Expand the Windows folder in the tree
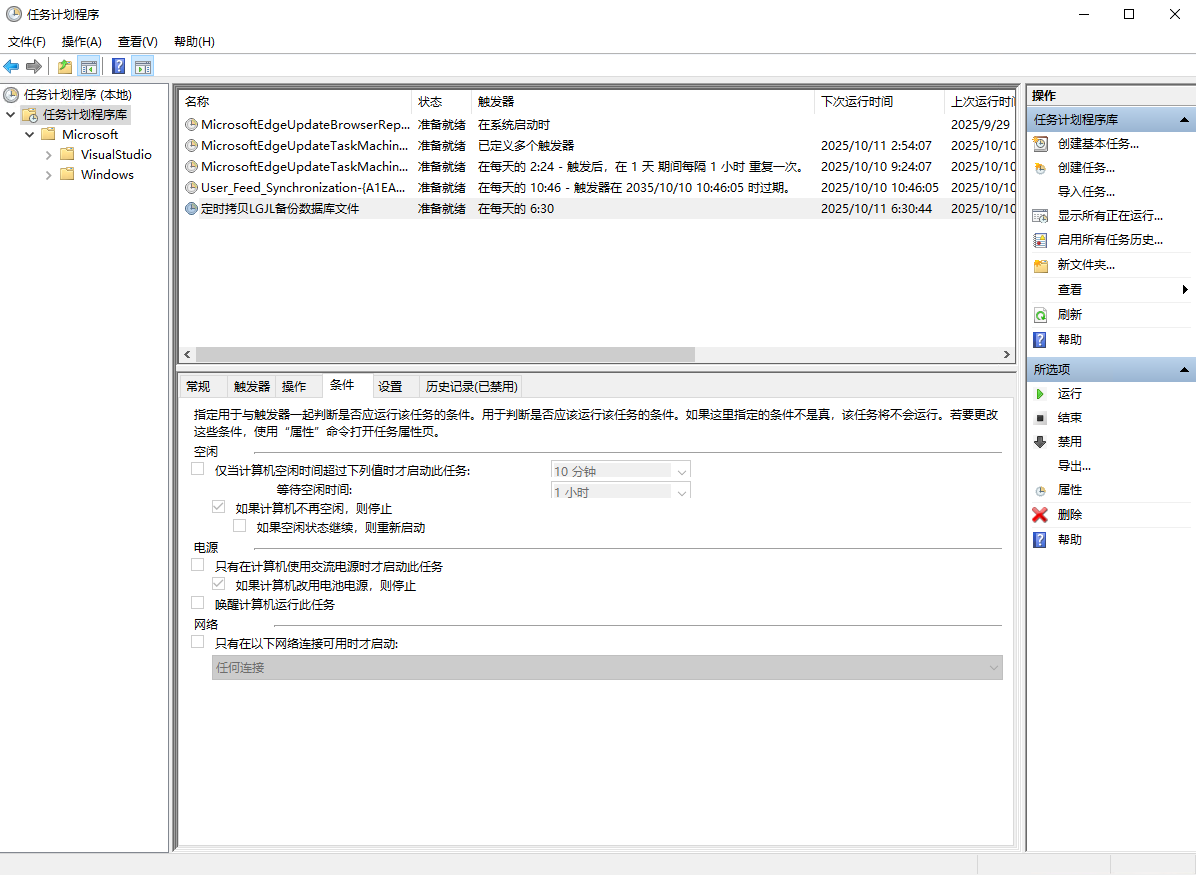Viewport: 1196px width, 875px height. pos(48,174)
